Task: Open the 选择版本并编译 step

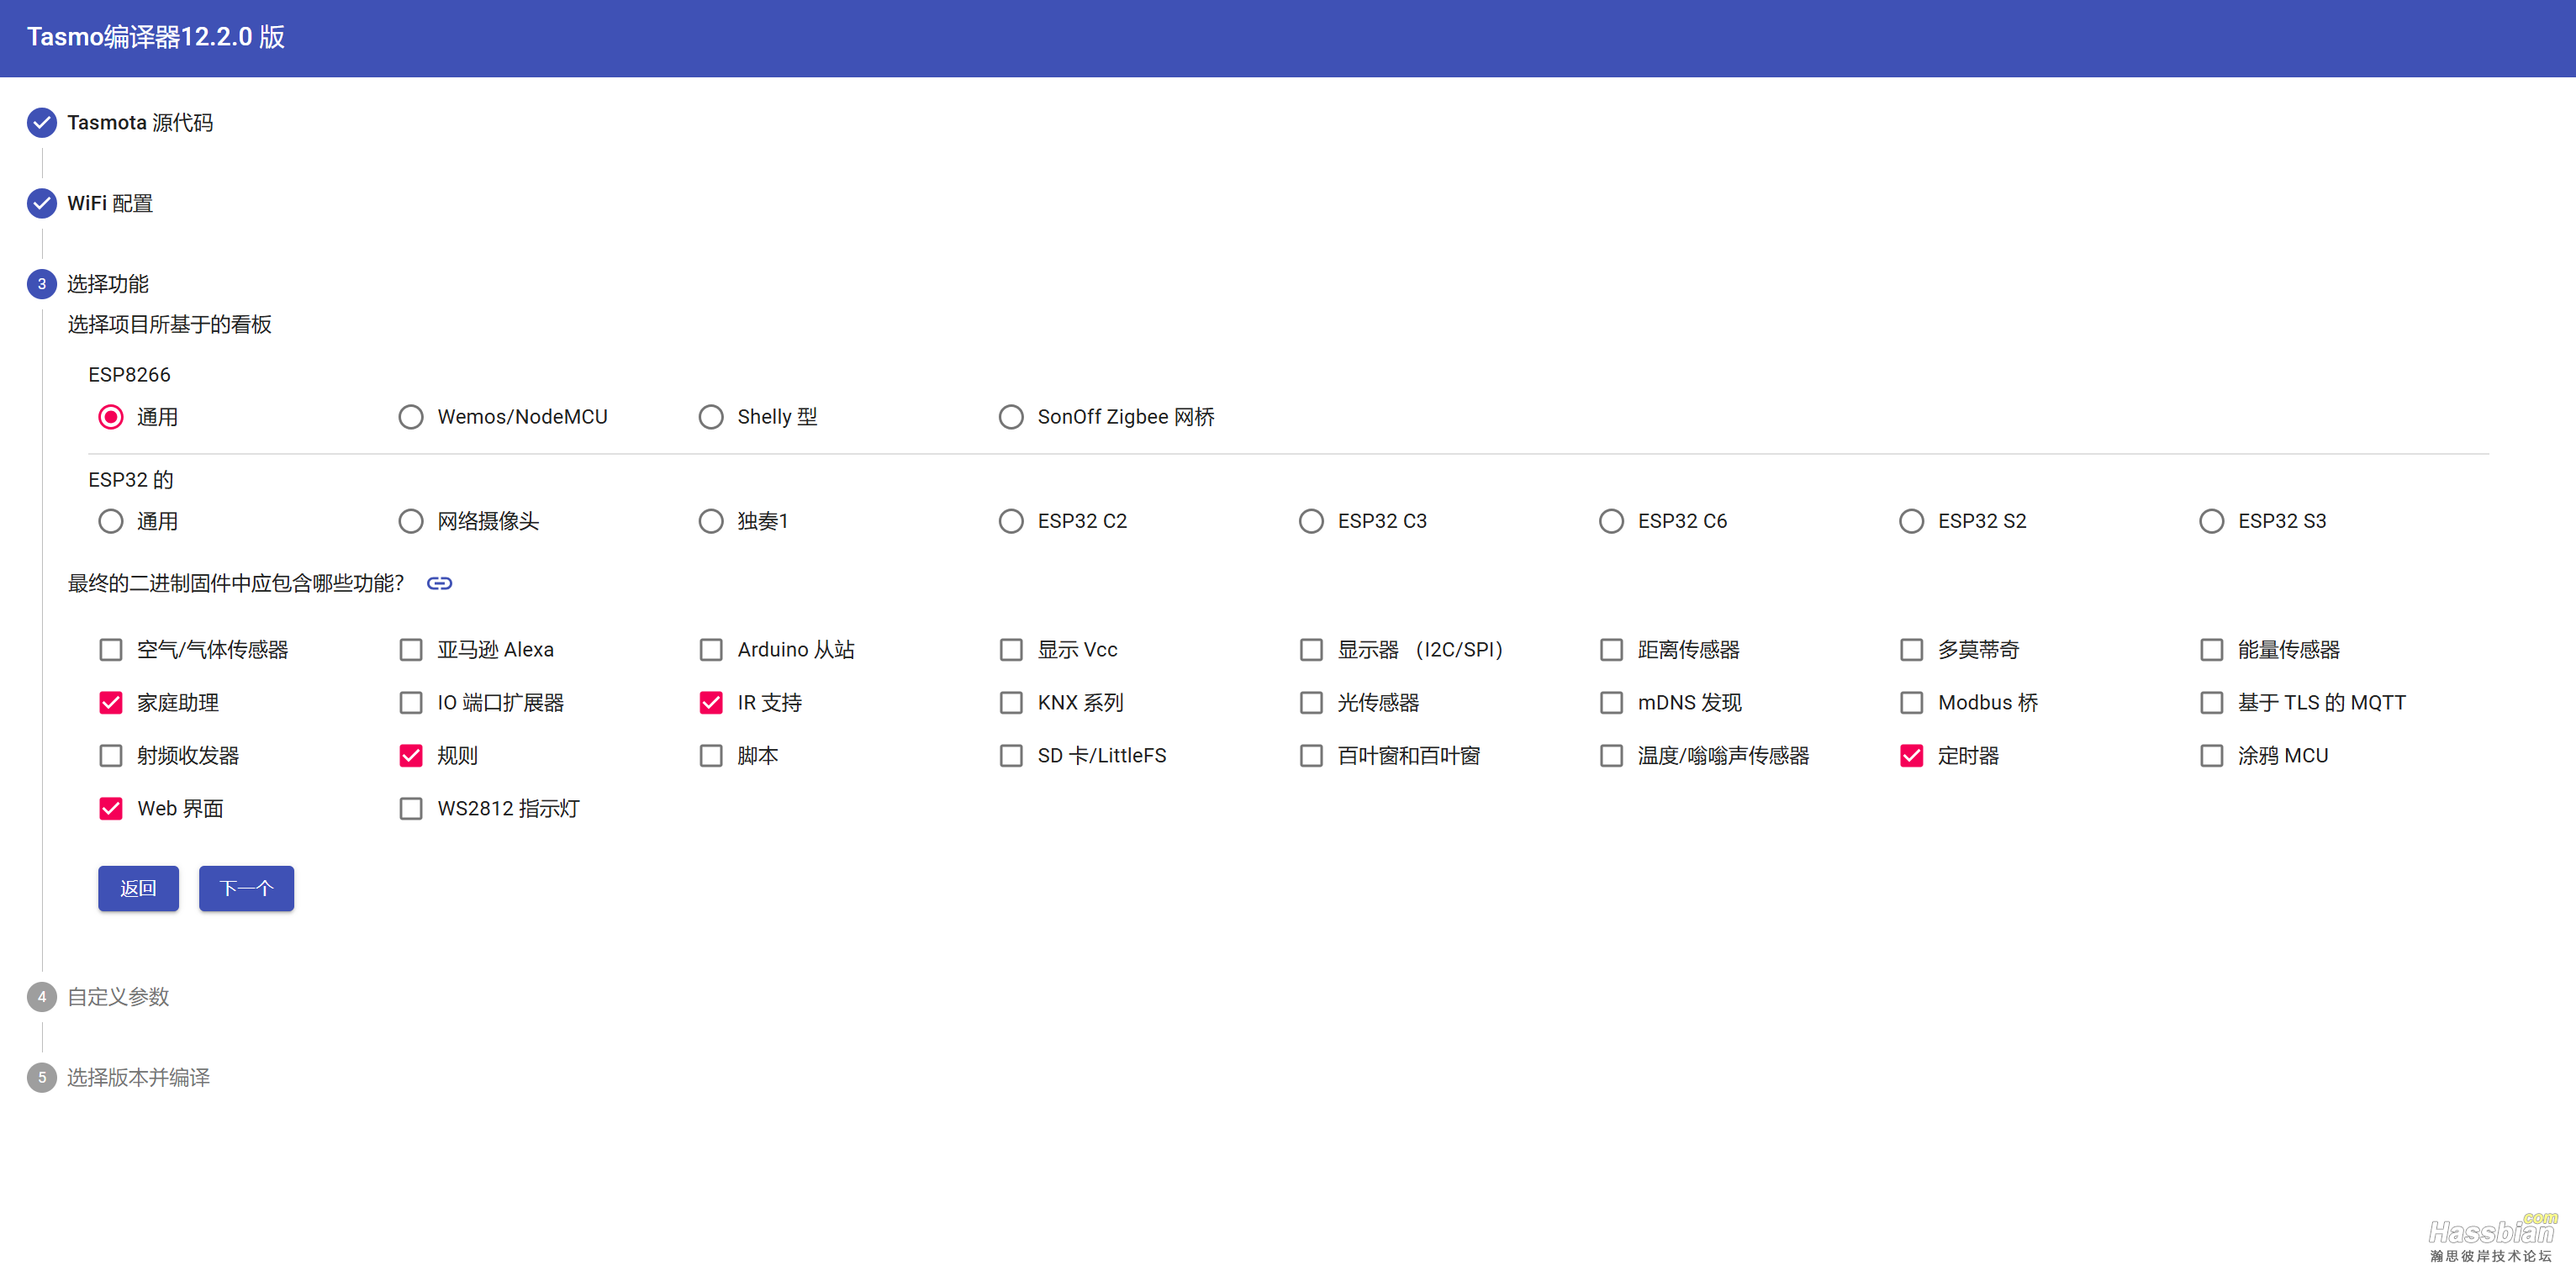Action: point(138,1078)
